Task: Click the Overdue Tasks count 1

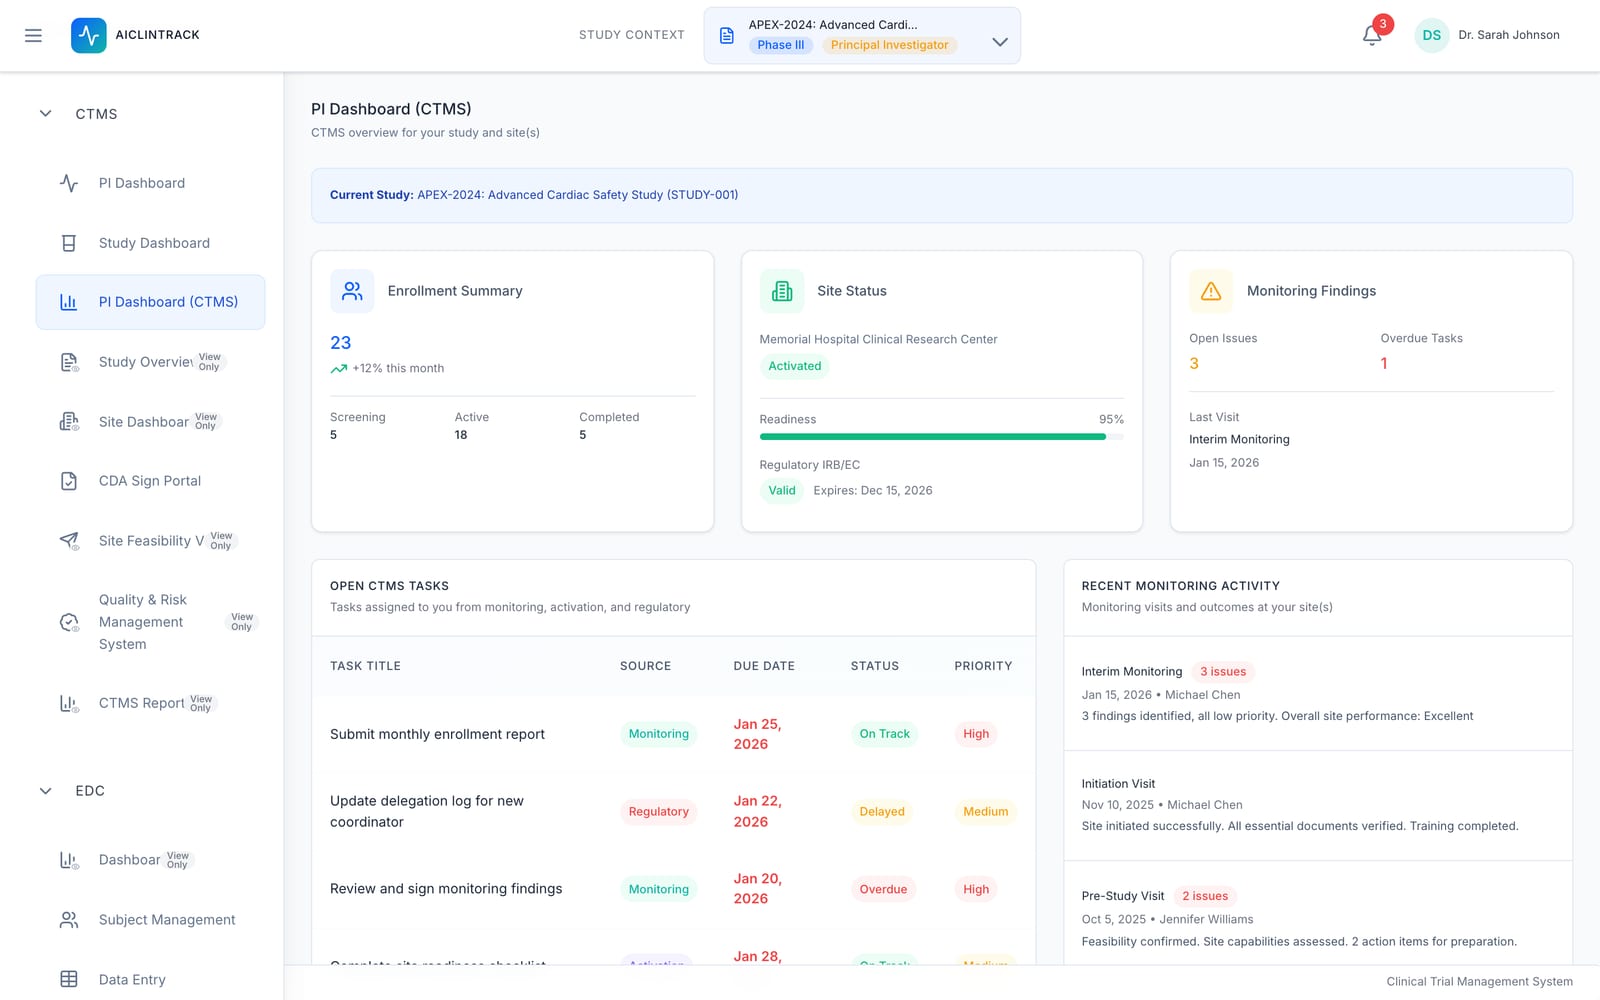Action: coord(1384,364)
